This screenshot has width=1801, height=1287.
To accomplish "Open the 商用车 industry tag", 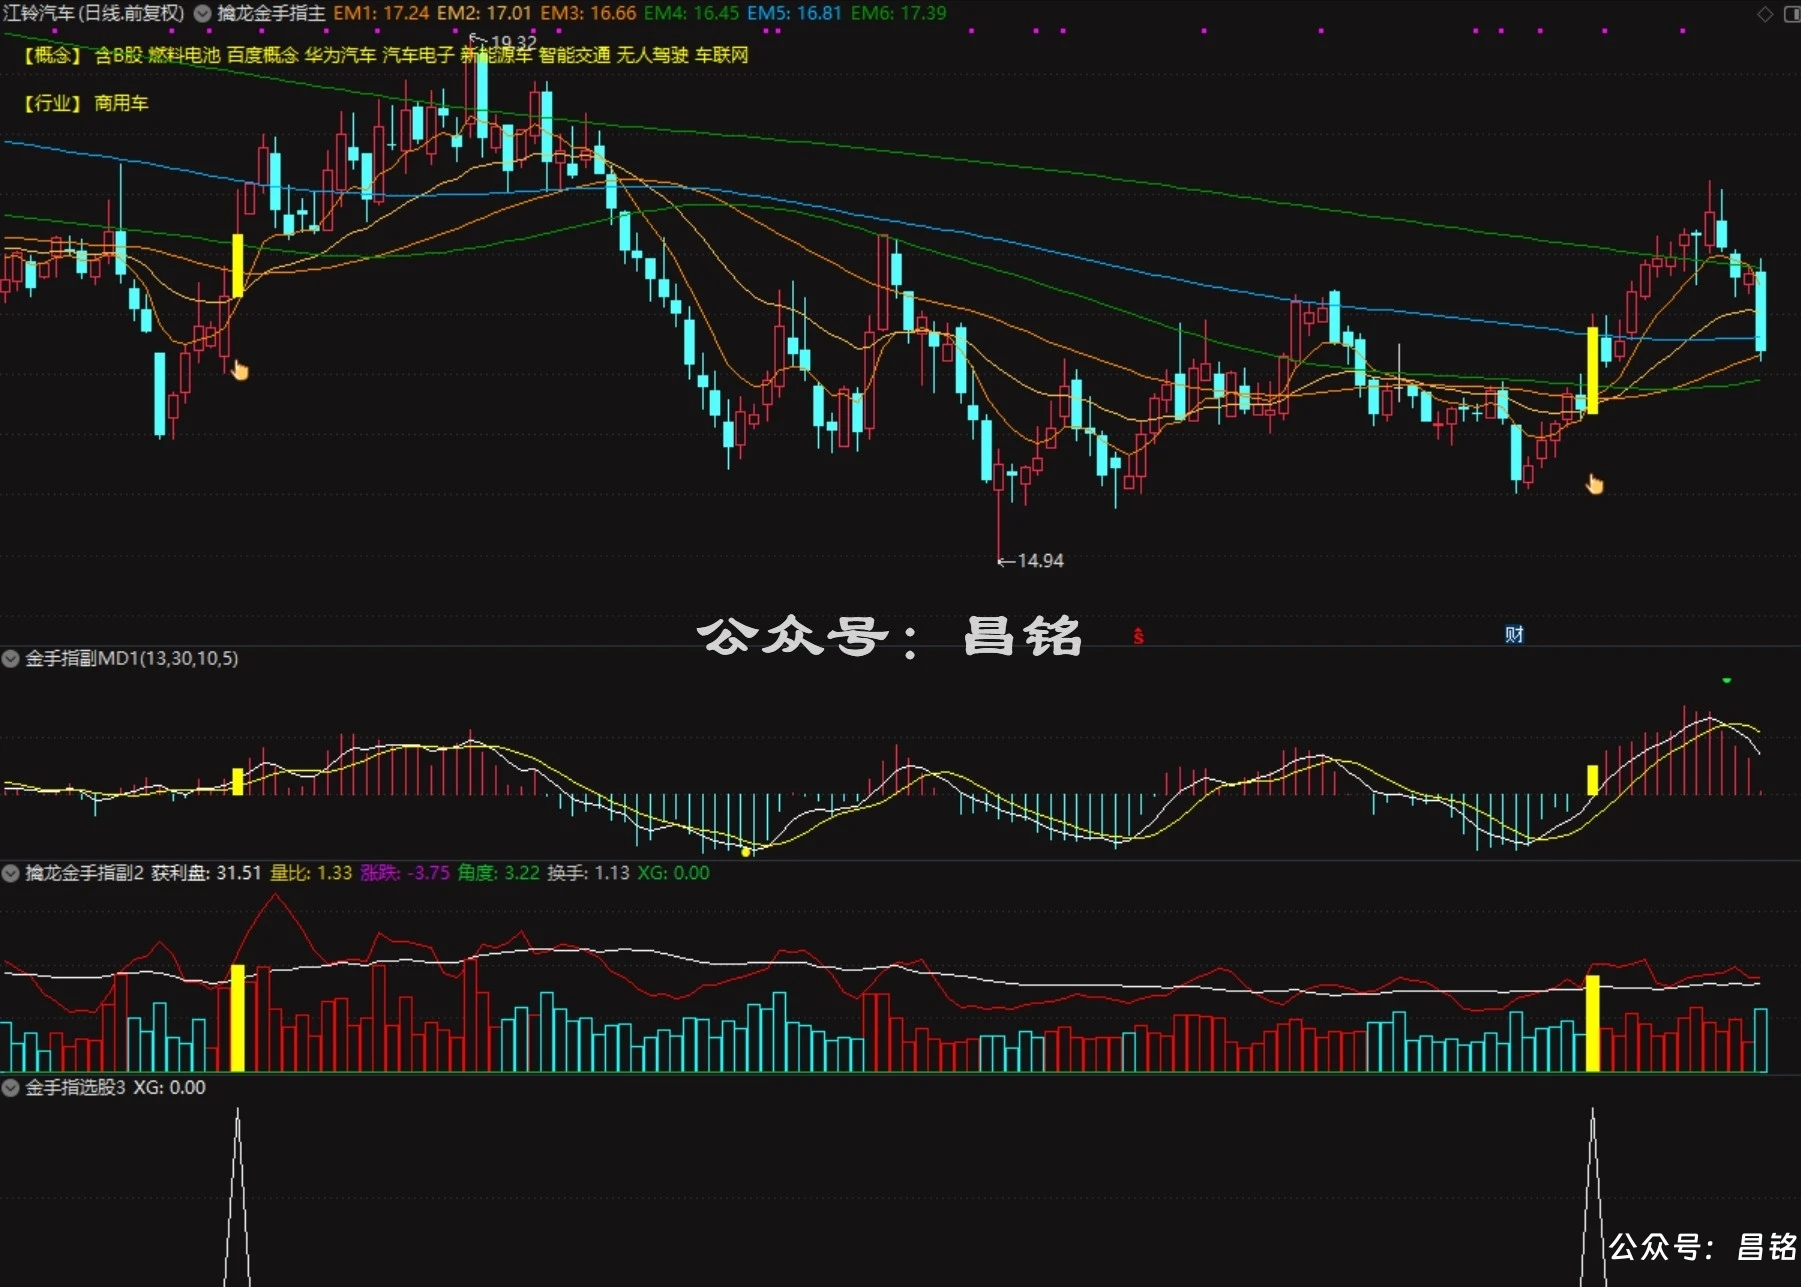I will (x=121, y=103).
